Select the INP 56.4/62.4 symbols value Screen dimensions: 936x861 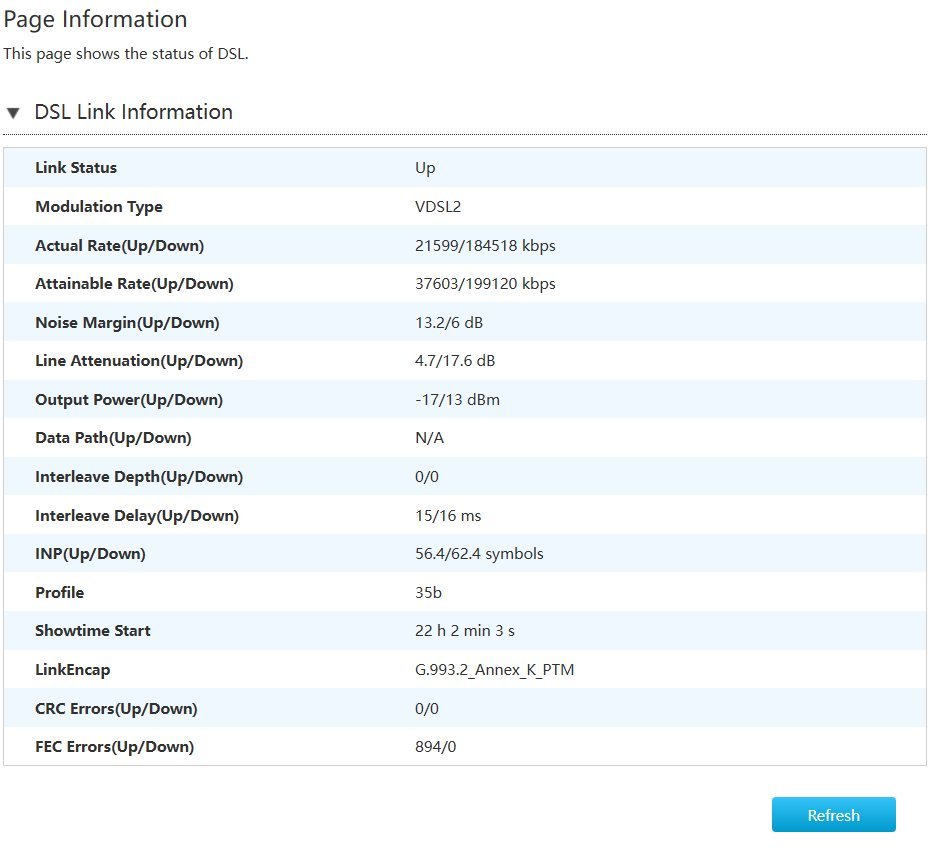[479, 554]
